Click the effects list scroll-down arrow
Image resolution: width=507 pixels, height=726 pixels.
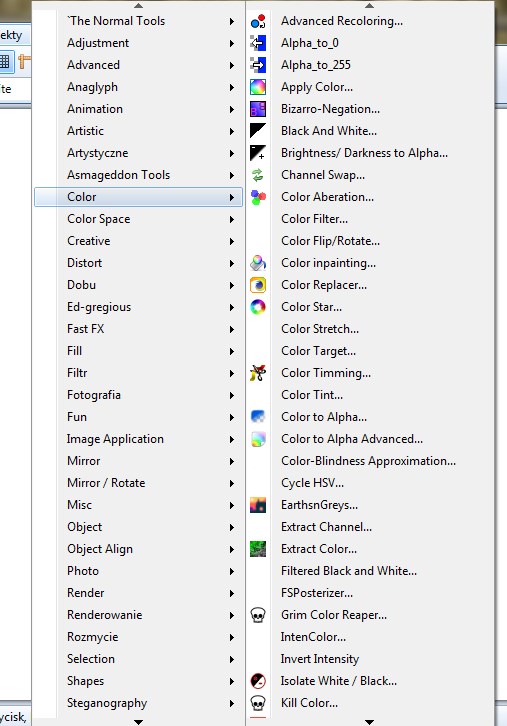pyautogui.click(x=138, y=722)
